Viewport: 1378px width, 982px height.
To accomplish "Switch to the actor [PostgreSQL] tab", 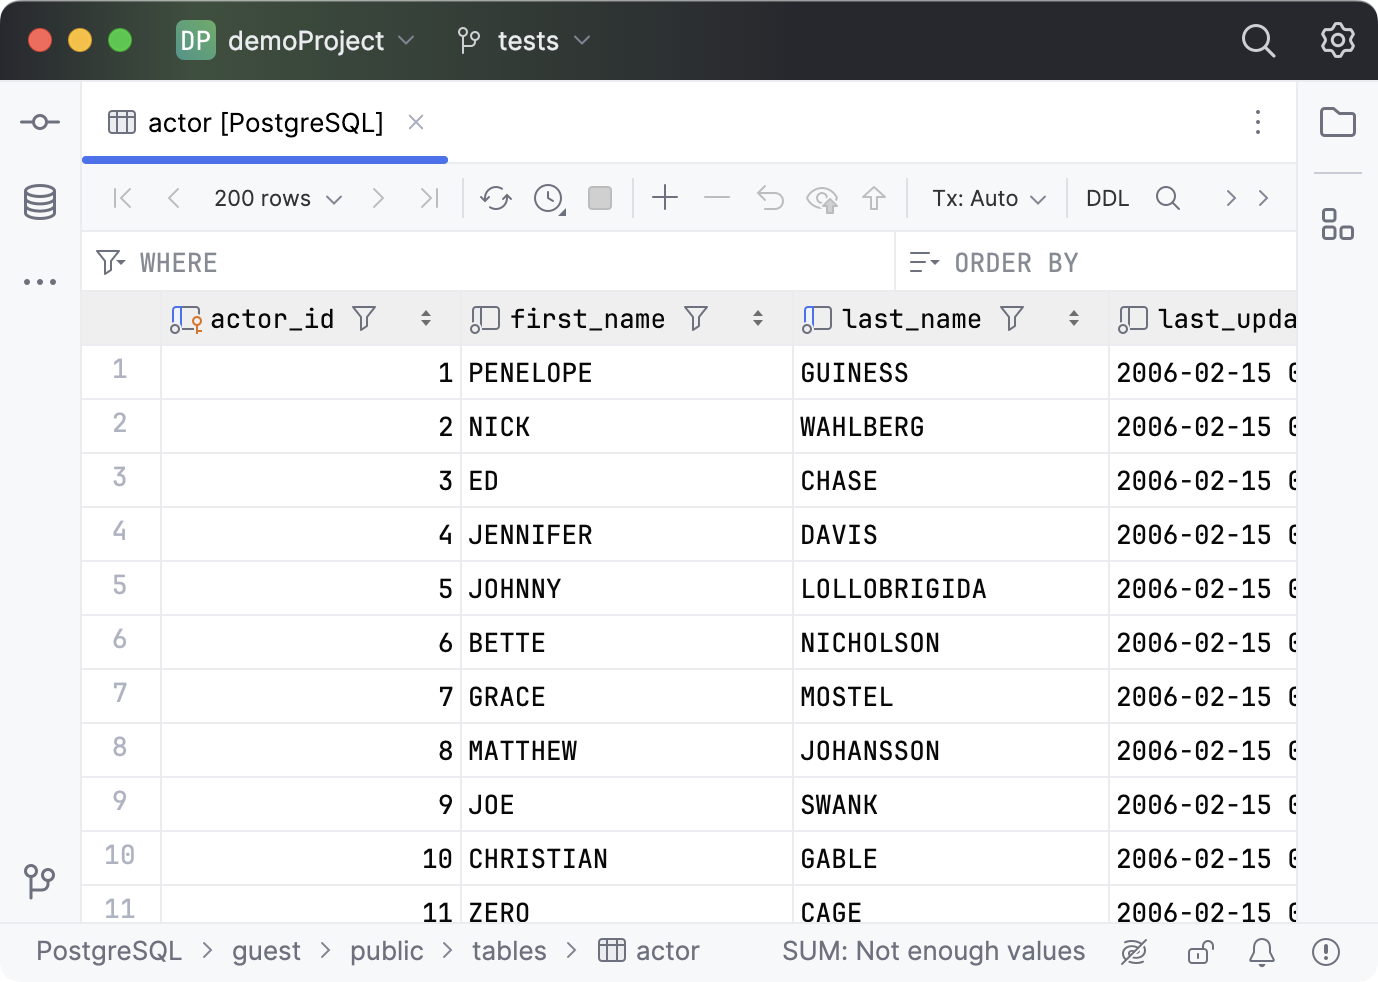I will (265, 122).
